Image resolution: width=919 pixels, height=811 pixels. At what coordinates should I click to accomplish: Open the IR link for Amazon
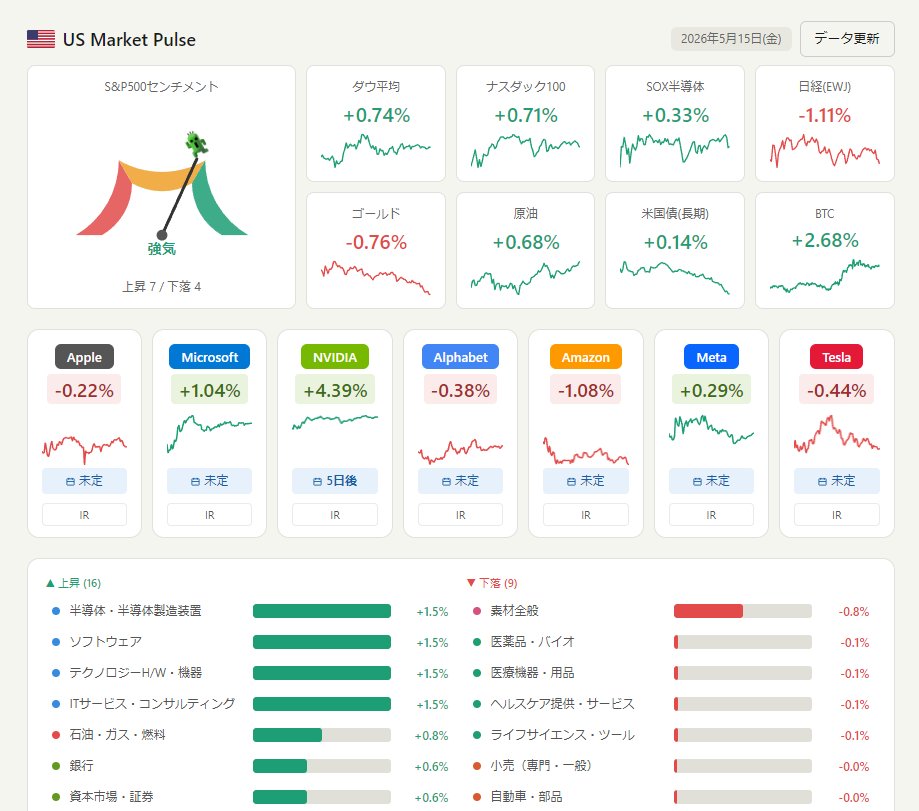[x=586, y=514]
